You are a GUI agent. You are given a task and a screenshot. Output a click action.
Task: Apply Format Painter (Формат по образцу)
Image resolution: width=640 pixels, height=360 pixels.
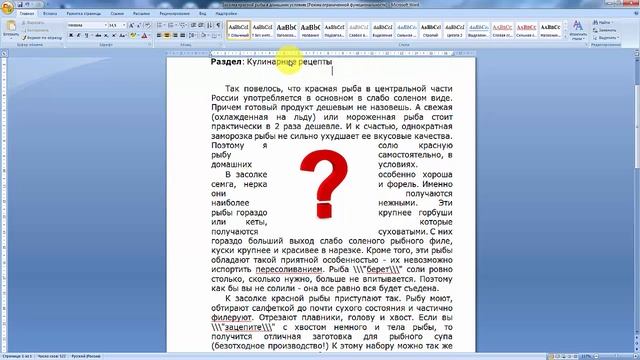pos(42,38)
